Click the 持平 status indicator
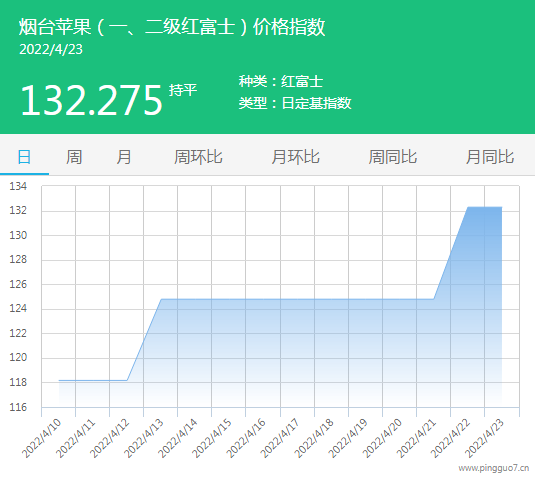The height and width of the screenshot is (478, 535). pos(183,90)
